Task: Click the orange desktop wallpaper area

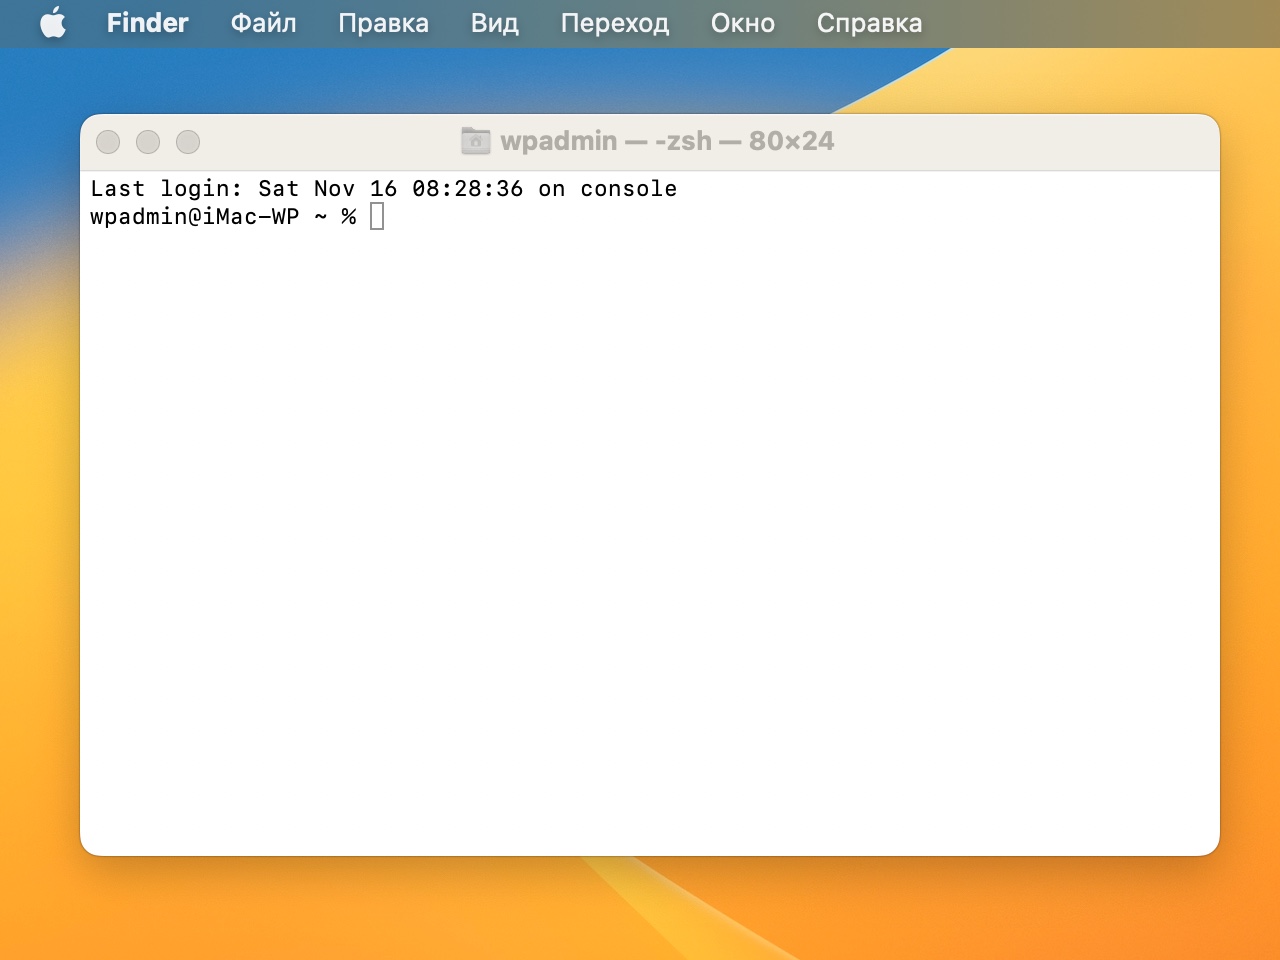Action: coord(640,920)
